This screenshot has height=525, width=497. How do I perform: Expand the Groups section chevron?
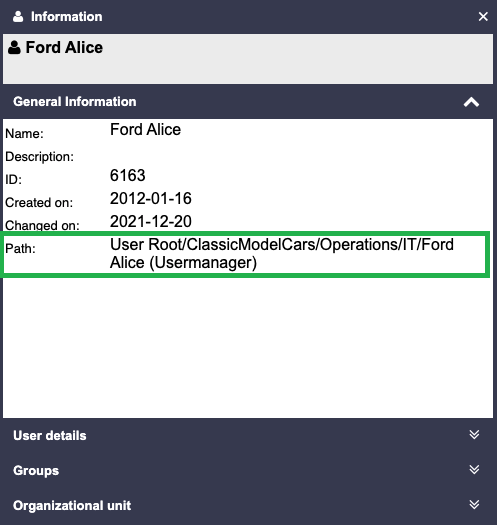click(x=474, y=469)
